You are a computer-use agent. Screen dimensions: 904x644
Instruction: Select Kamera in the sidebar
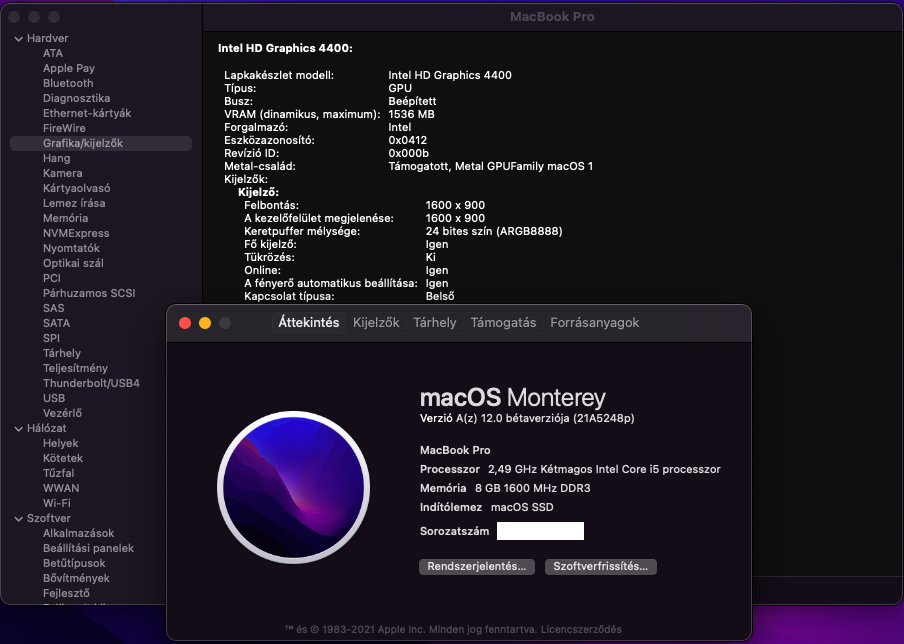point(62,173)
